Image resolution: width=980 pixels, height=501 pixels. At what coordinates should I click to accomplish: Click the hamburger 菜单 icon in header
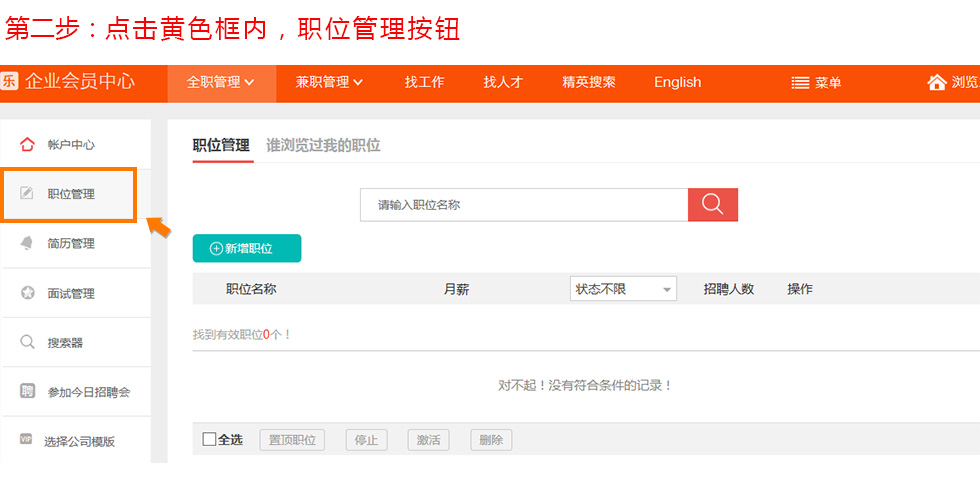(x=800, y=82)
